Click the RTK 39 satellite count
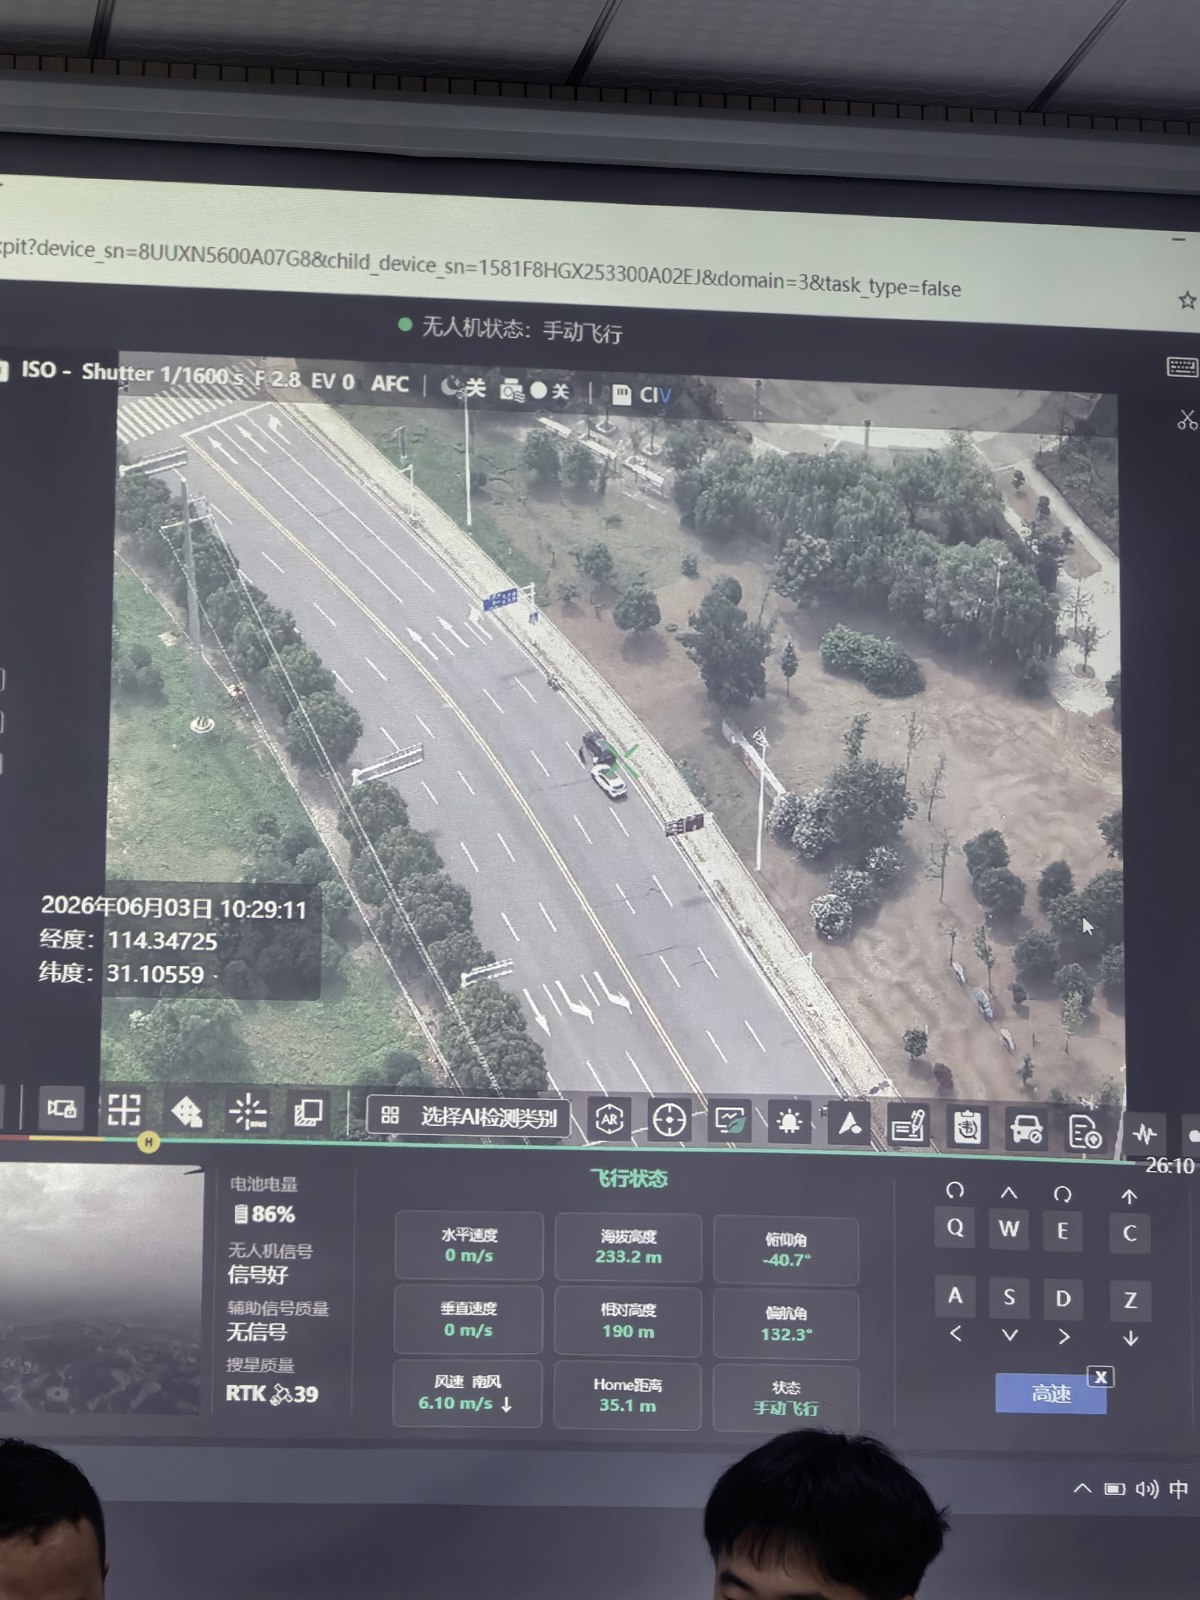1200x1600 pixels. pyautogui.click(x=272, y=1393)
